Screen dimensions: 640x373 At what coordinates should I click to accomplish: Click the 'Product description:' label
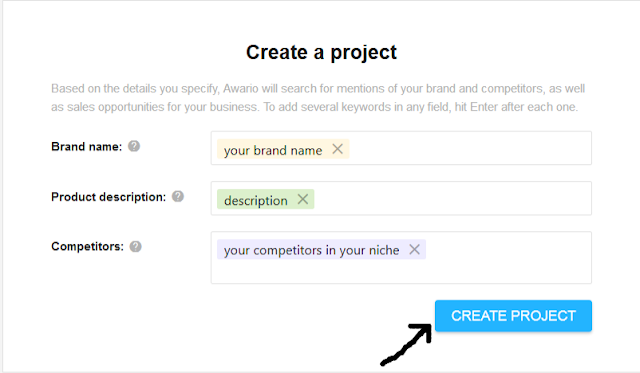[109, 197]
